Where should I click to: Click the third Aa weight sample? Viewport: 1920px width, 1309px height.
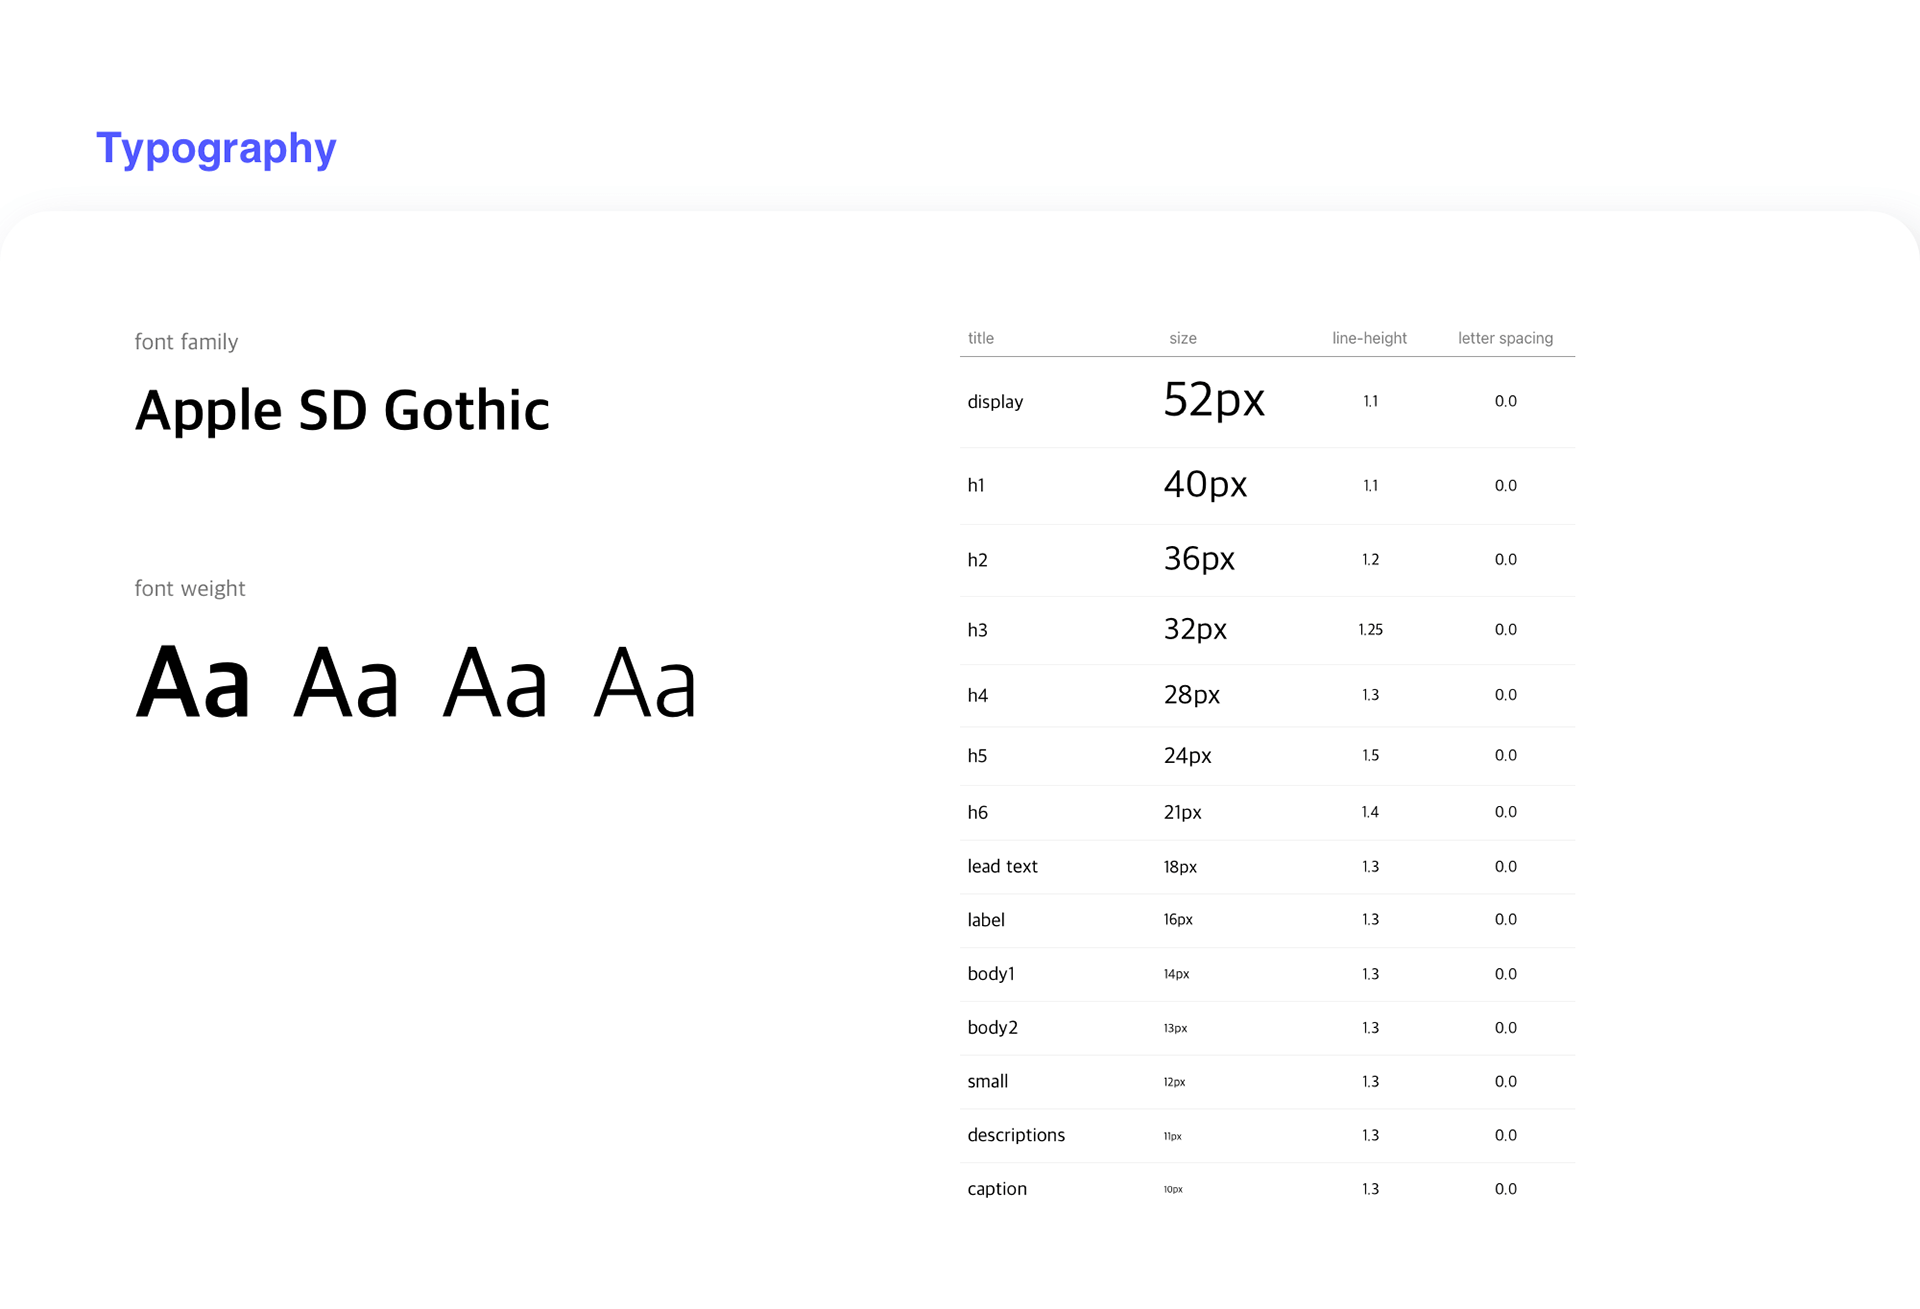495,683
